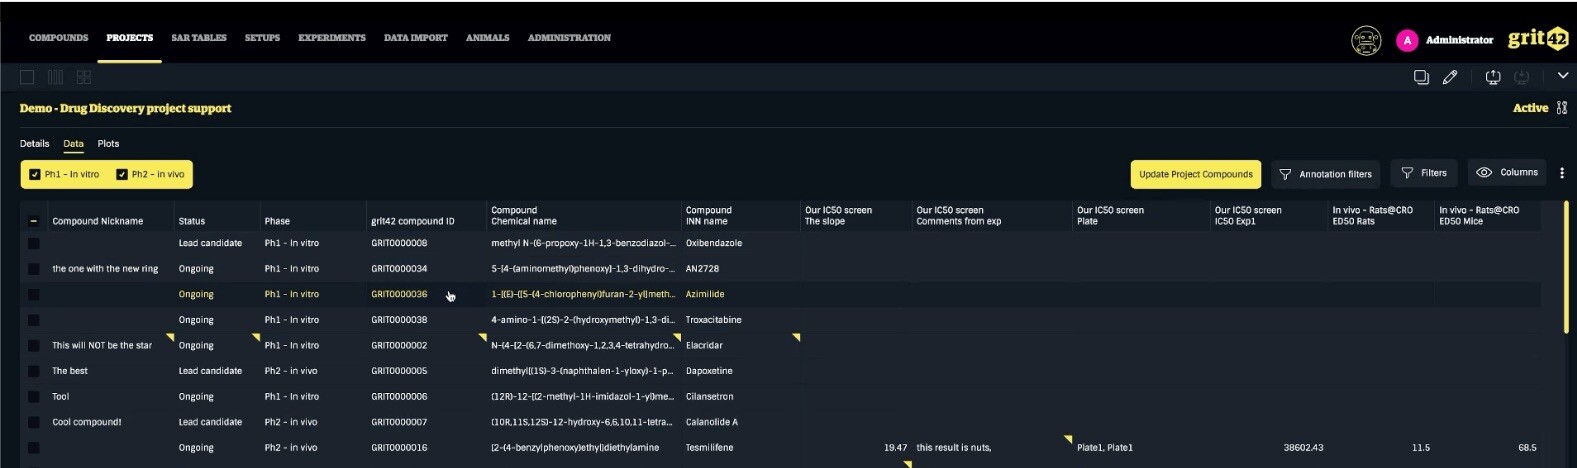The image size is (1577, 468).
Task: Switch to column layout view icon
Action: (55, 77)
